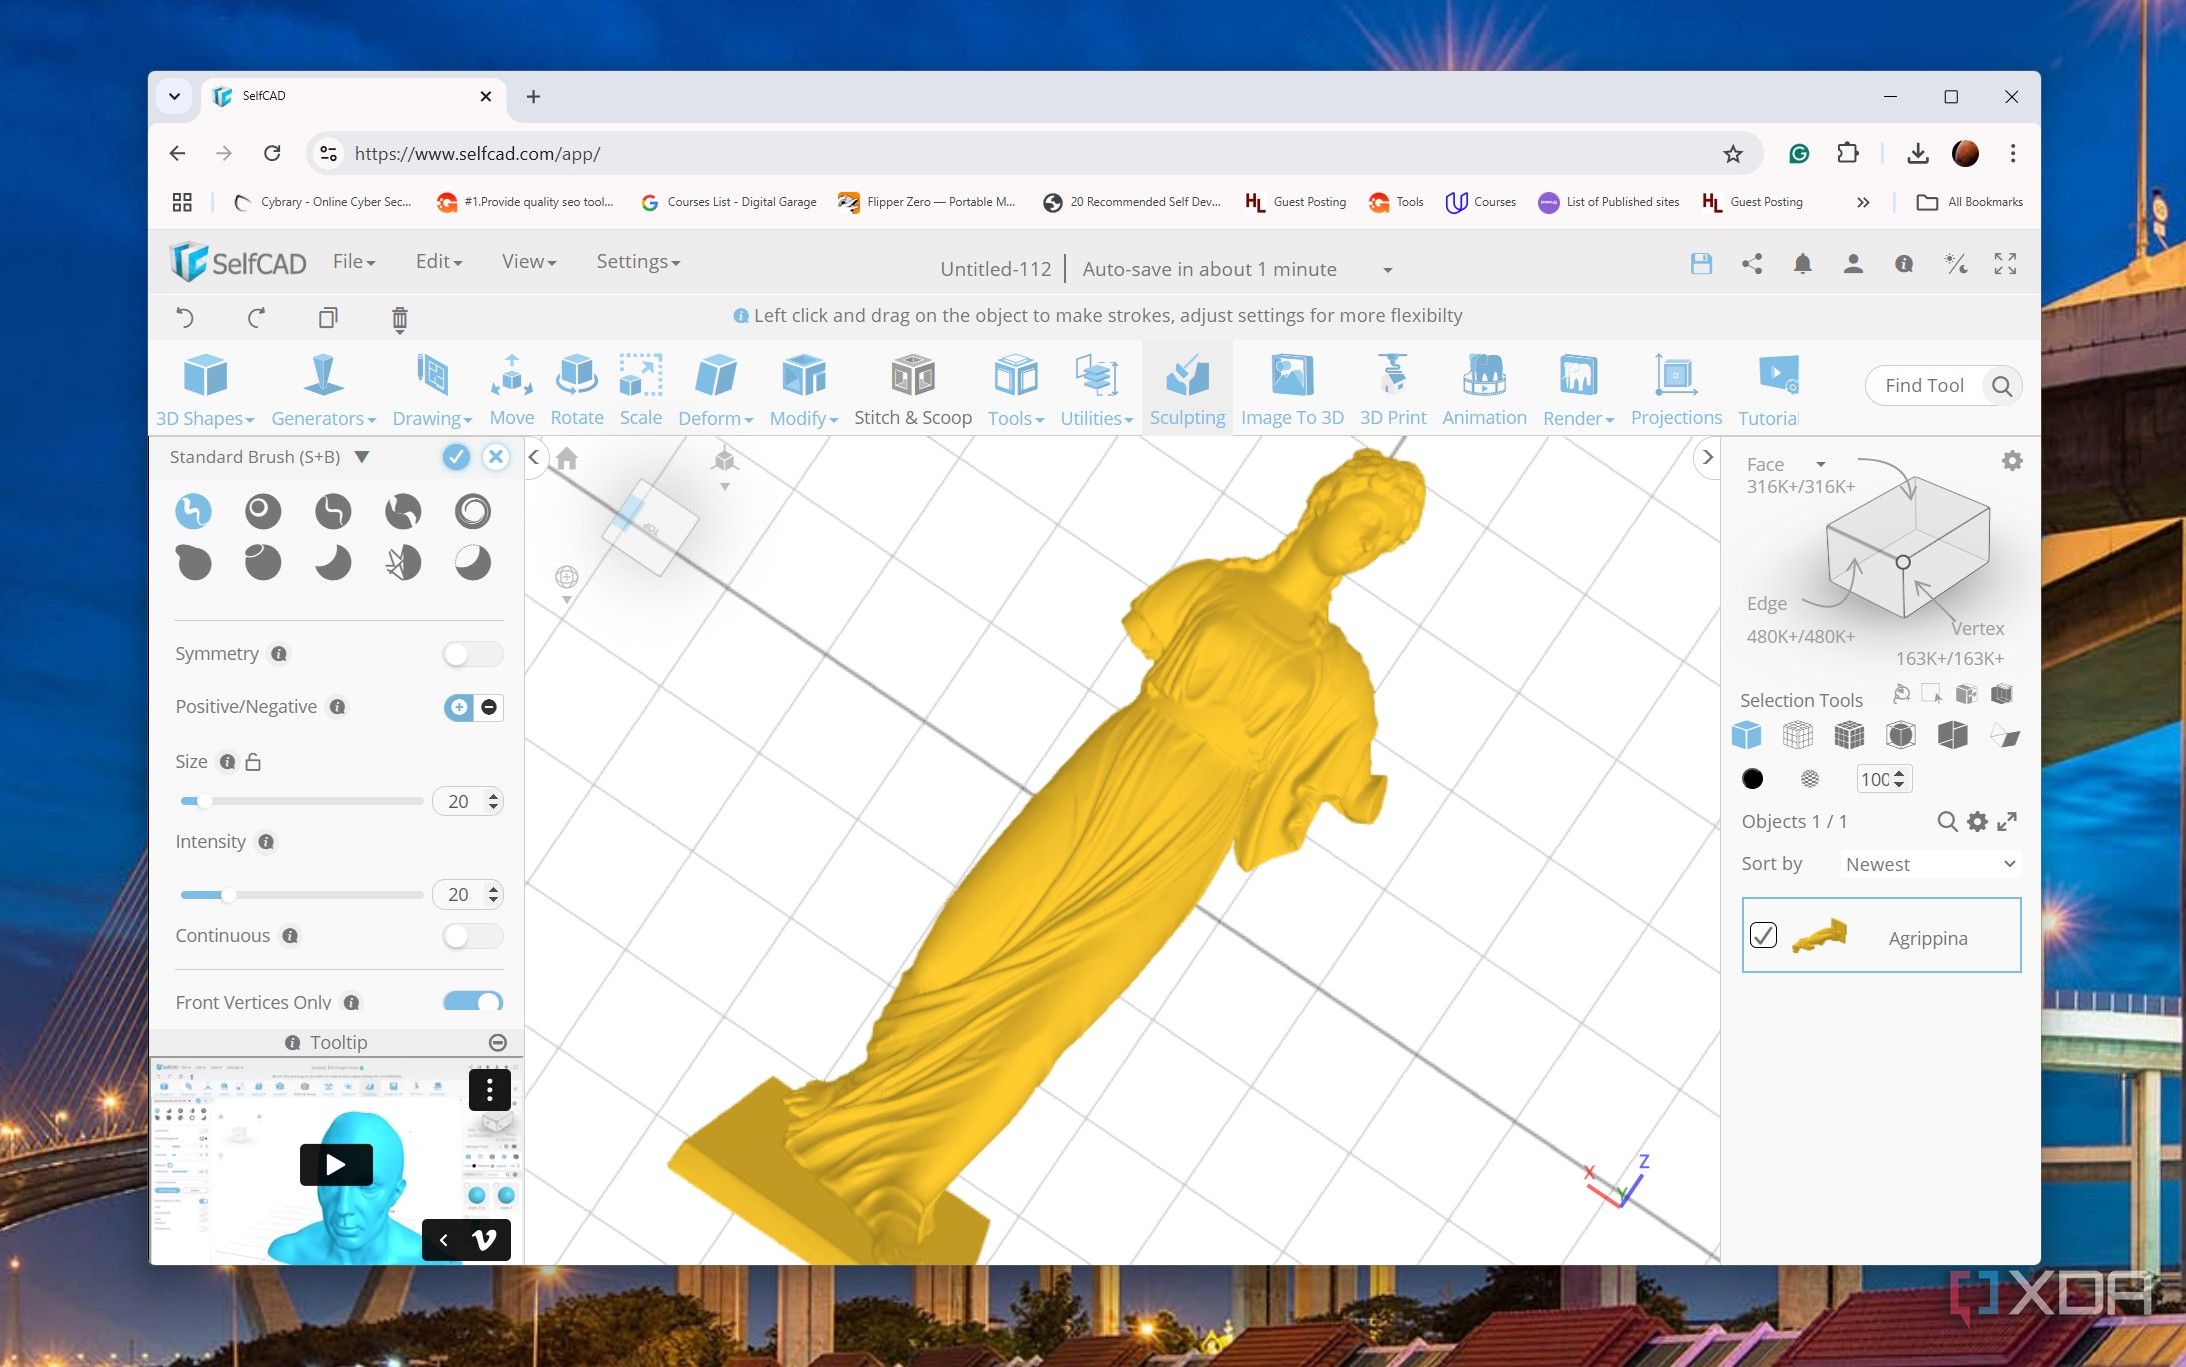
Task: Open the Stitch & Scoop tool
Action: (x=912, y=390)
